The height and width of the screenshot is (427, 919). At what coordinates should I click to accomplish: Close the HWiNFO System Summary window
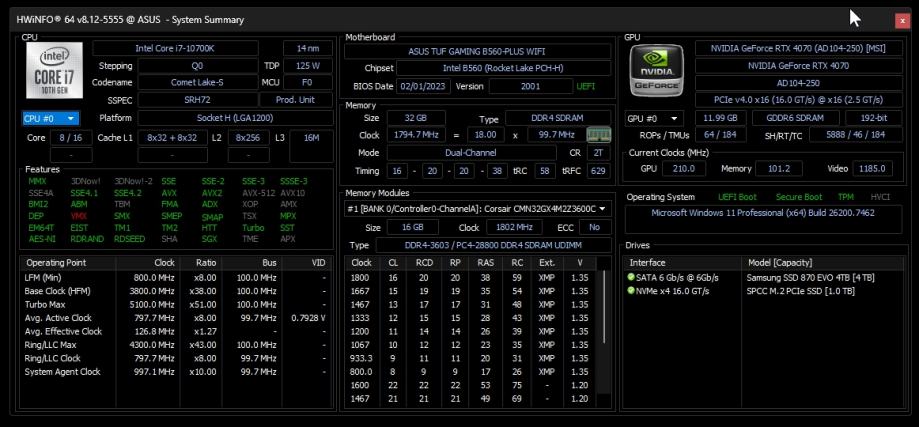pyautogui.click(x=902, y=21)
